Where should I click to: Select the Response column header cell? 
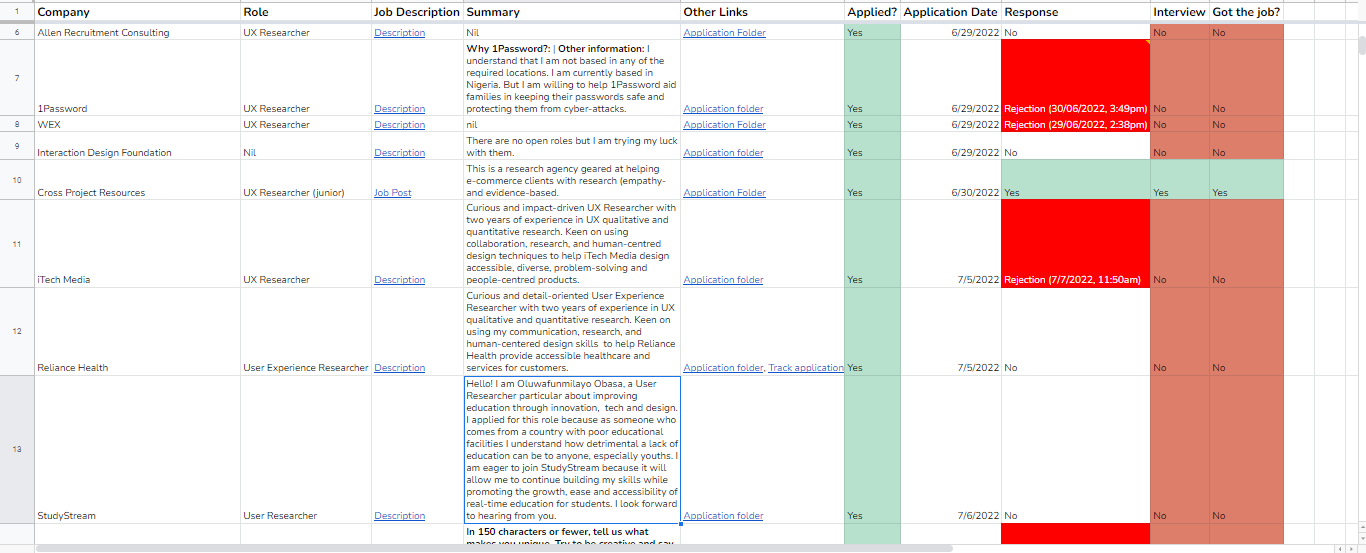coord(1076,12)
